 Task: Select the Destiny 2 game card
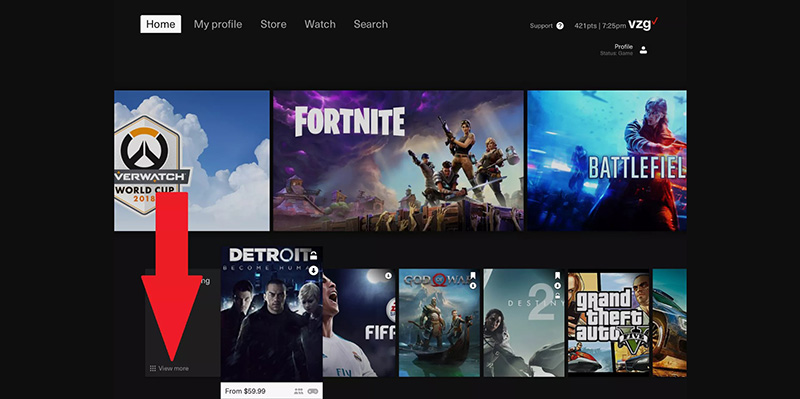coord(524,322)
